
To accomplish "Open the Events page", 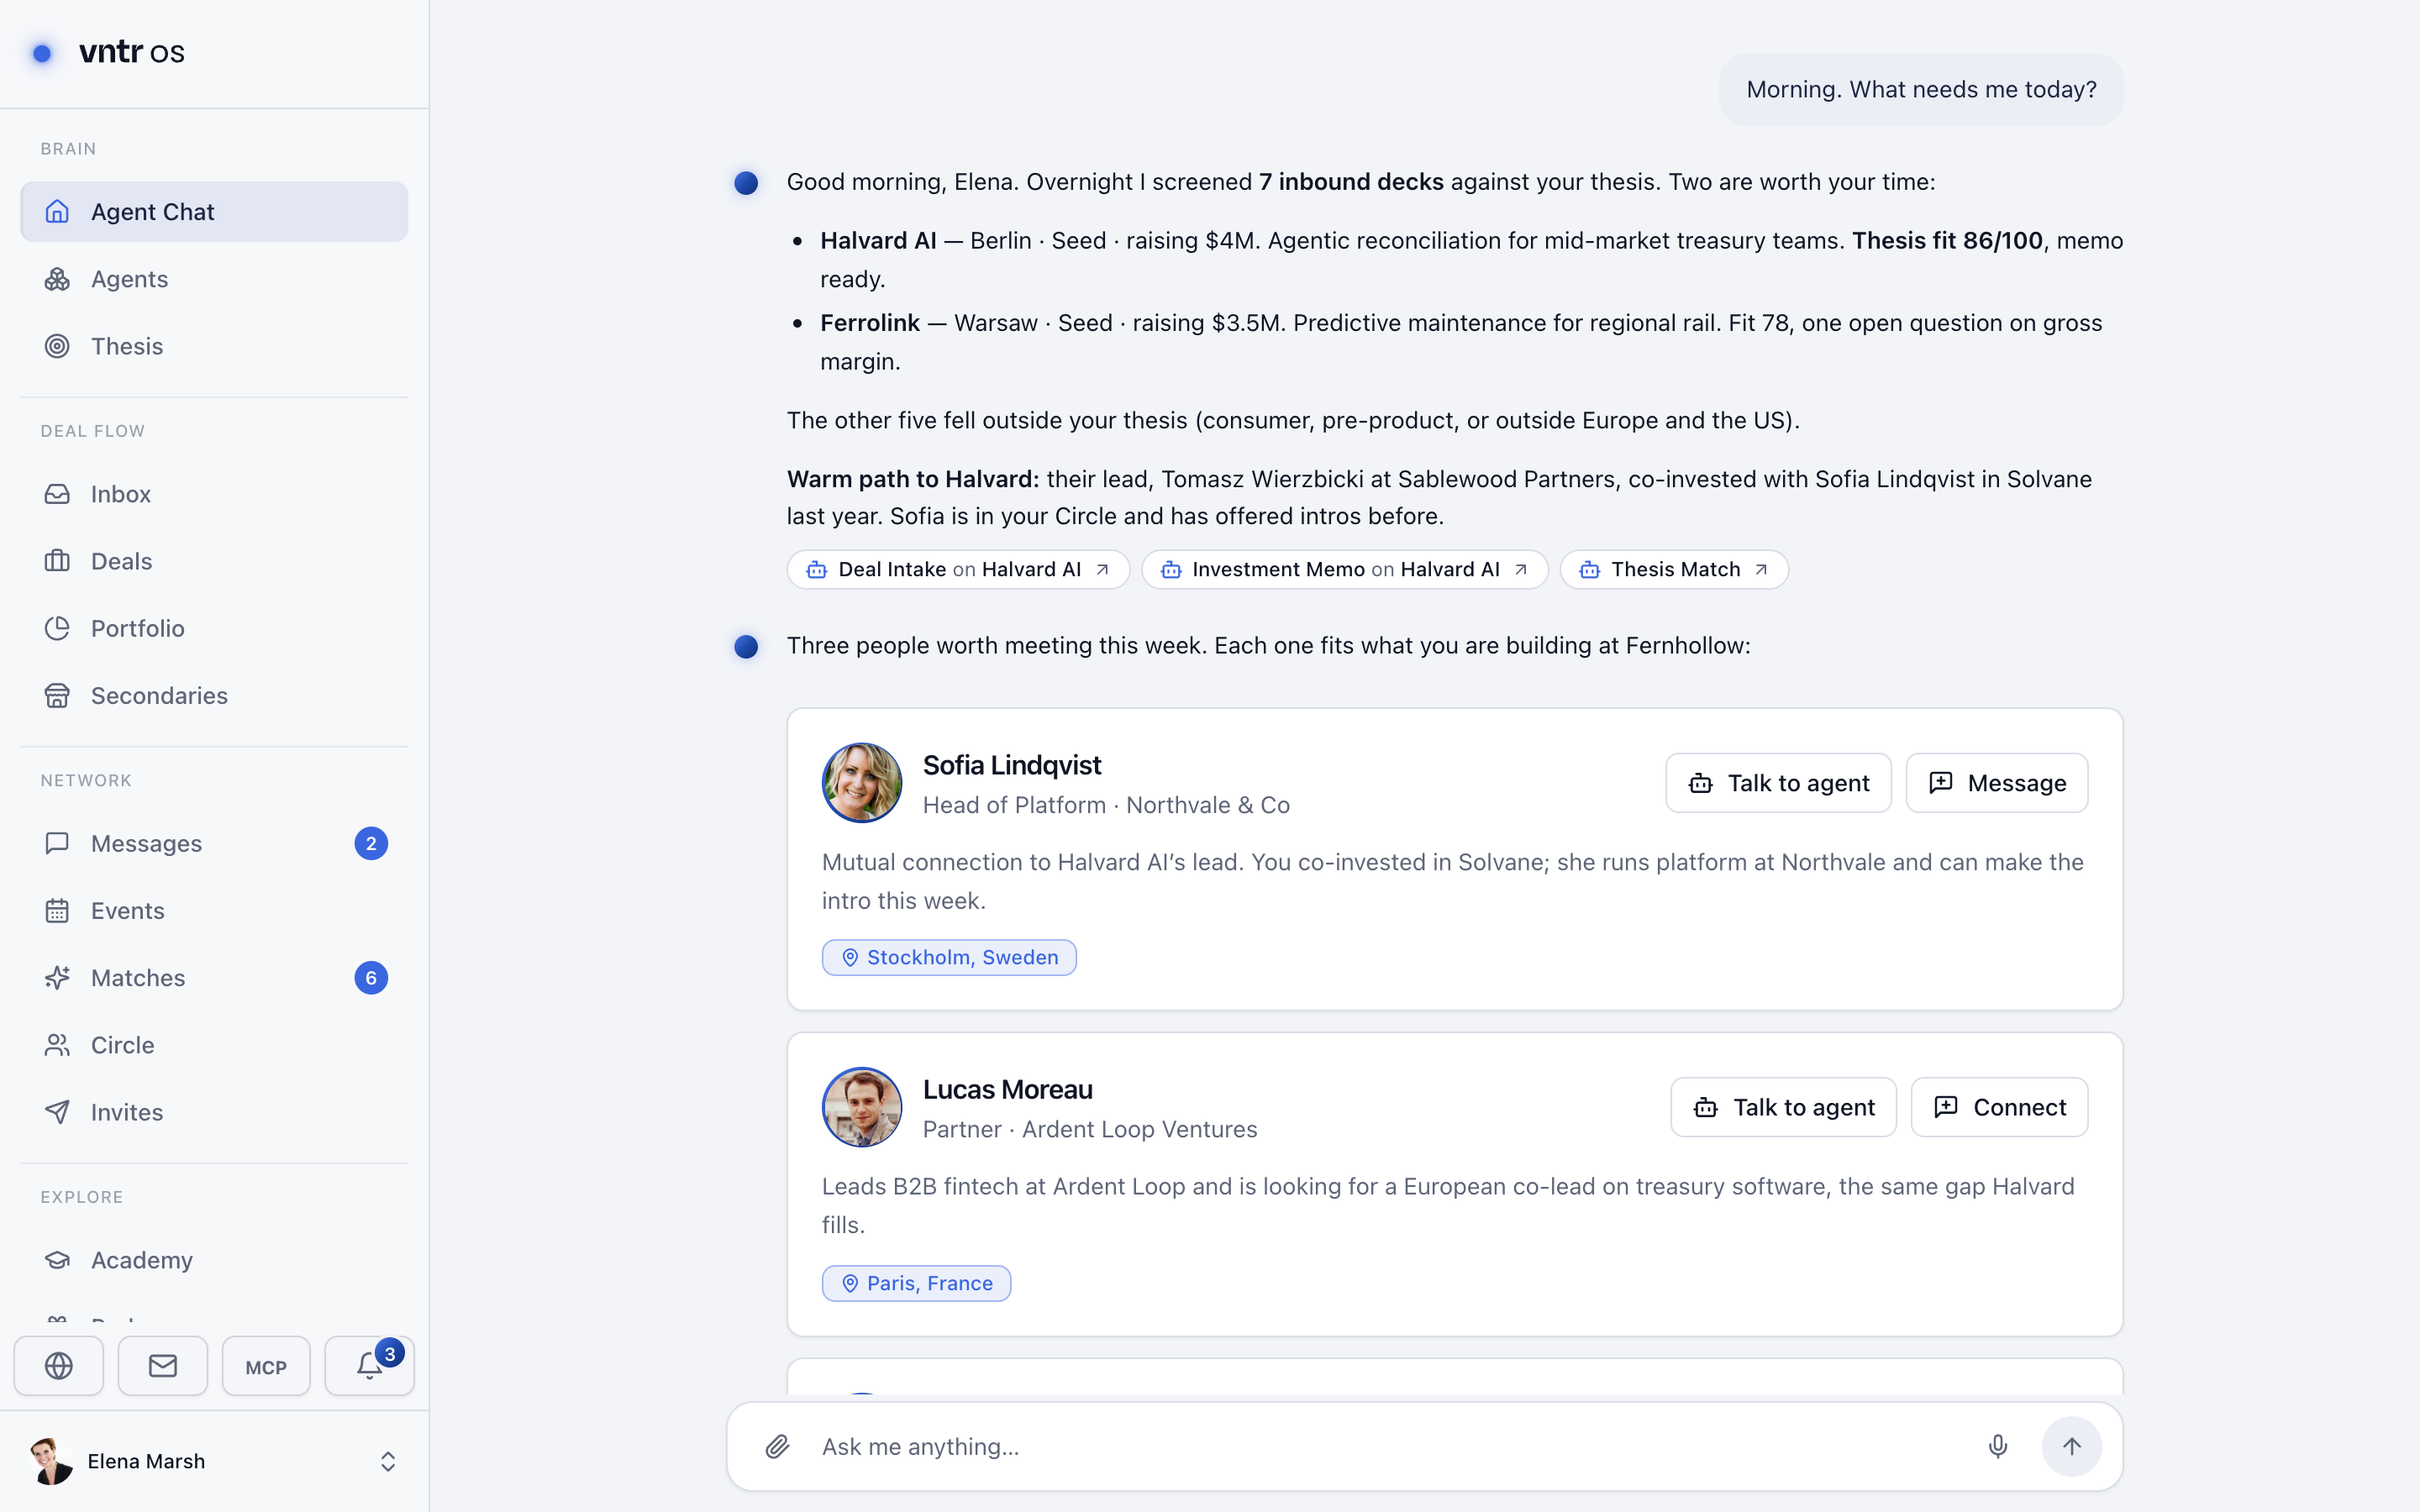I will pyautogui.click(x=214, y=910).
